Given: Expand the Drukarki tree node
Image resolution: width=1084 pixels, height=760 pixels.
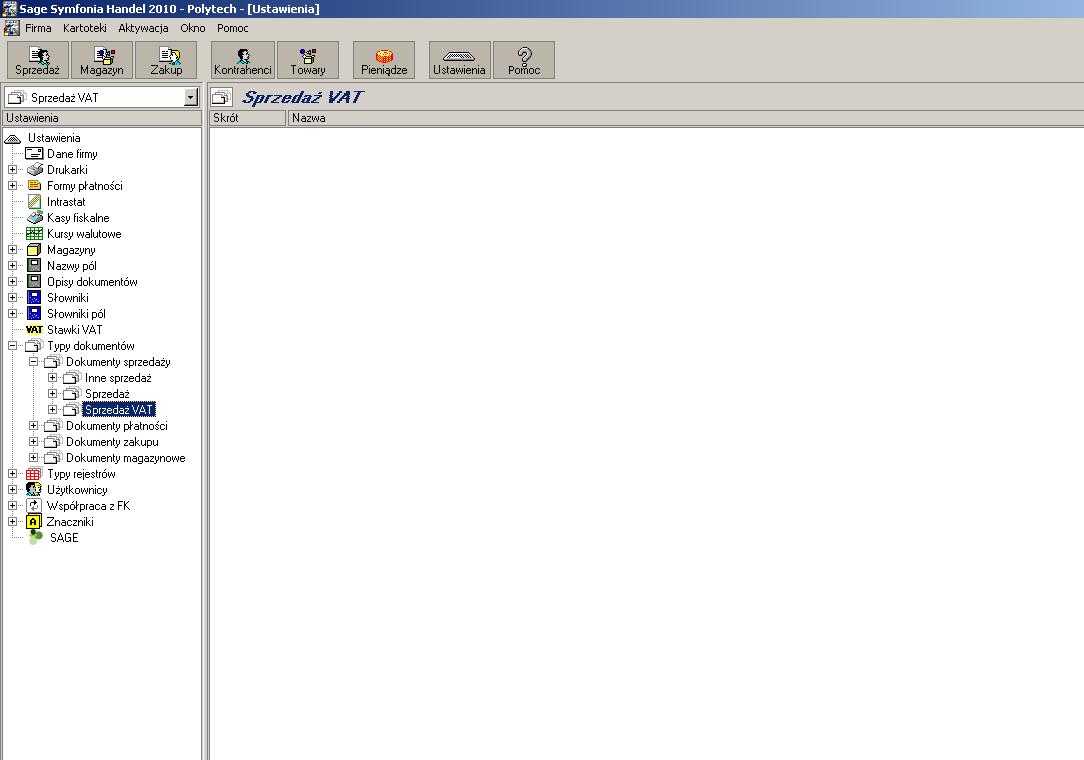Looking at the screenshot, I should point(12,169).
